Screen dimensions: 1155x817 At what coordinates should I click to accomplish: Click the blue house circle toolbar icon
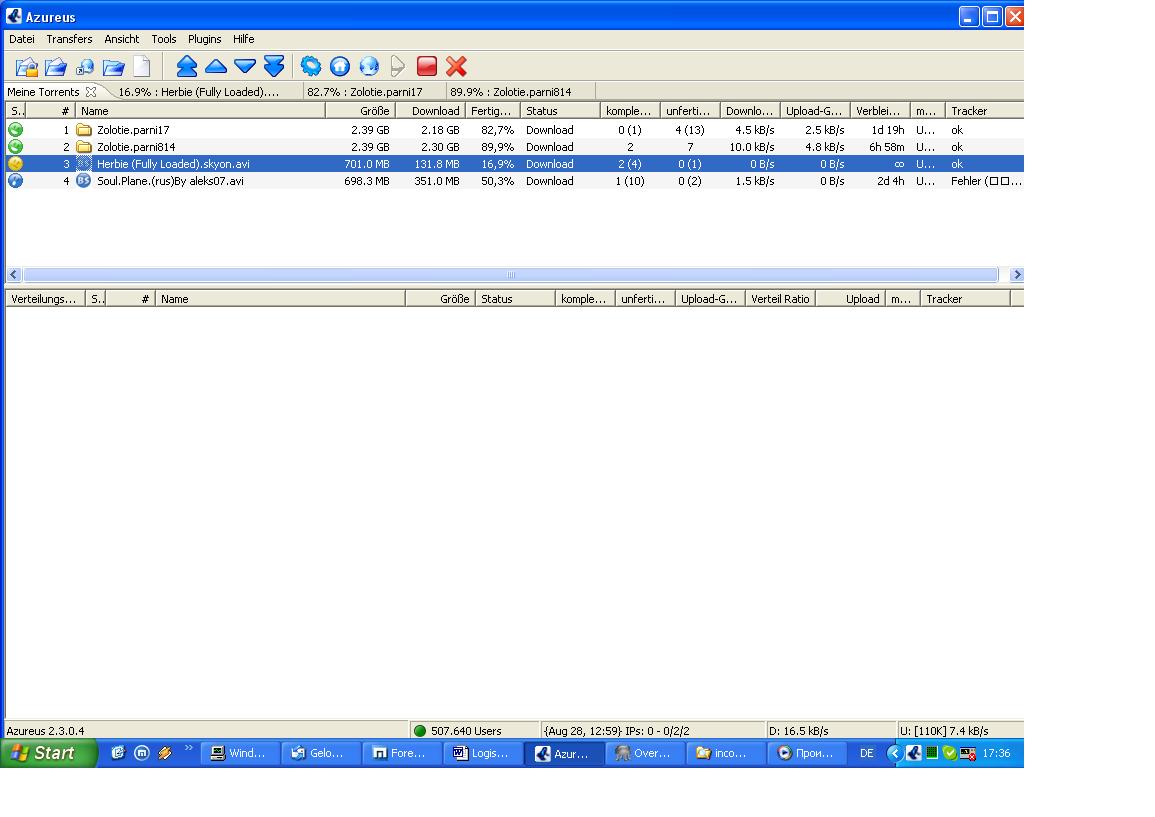pyautogui.click(x=340, y=66)
